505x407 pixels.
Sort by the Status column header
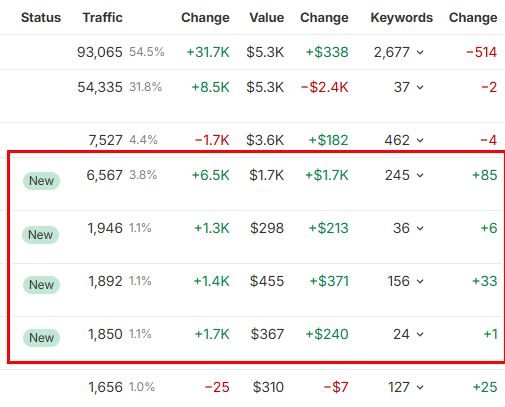click(x=41, y=18)
